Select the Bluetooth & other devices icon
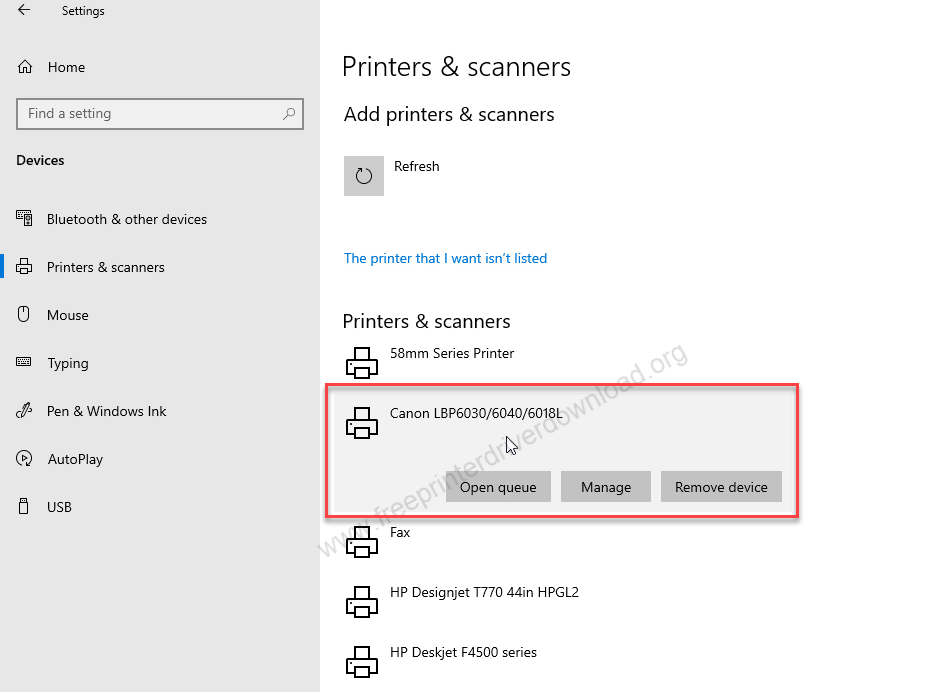Screen dimensions: 945x692 pyautogui.click(x=24, y=218)
